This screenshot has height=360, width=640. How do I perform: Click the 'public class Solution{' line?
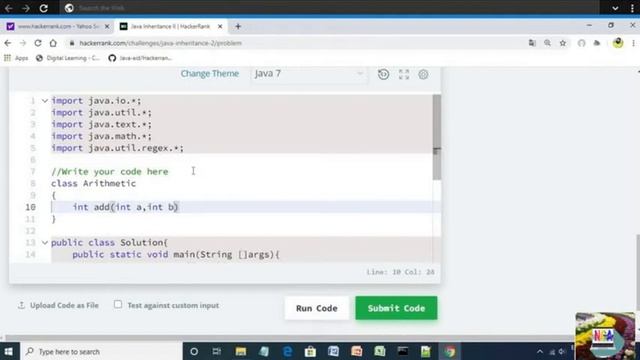(x=109, y=242)
